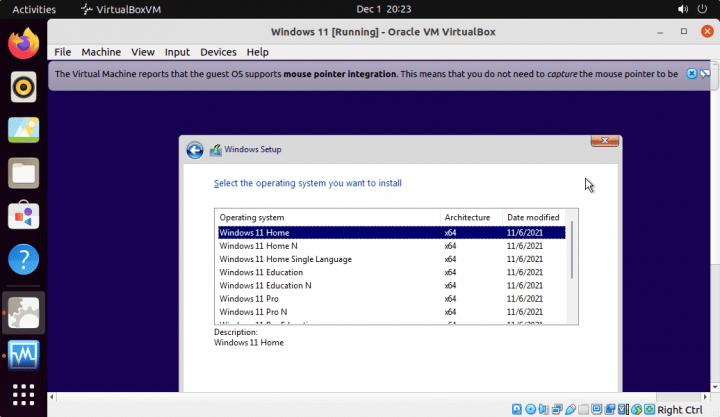The image size is (720, 417).
Task: Click the blue back arrow in Windows Setup
Action: click(x=195, y=150)
